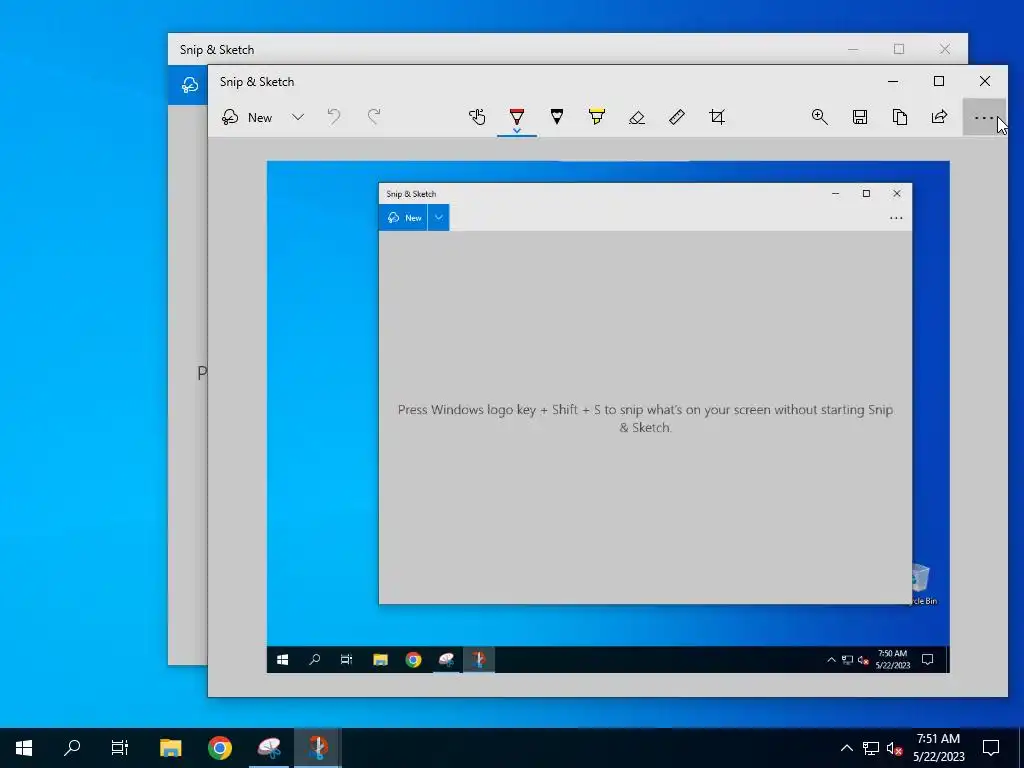Open taskbar Search magnifier
The height and width of the screenshot is (768, 1024).
pos(72,748)
